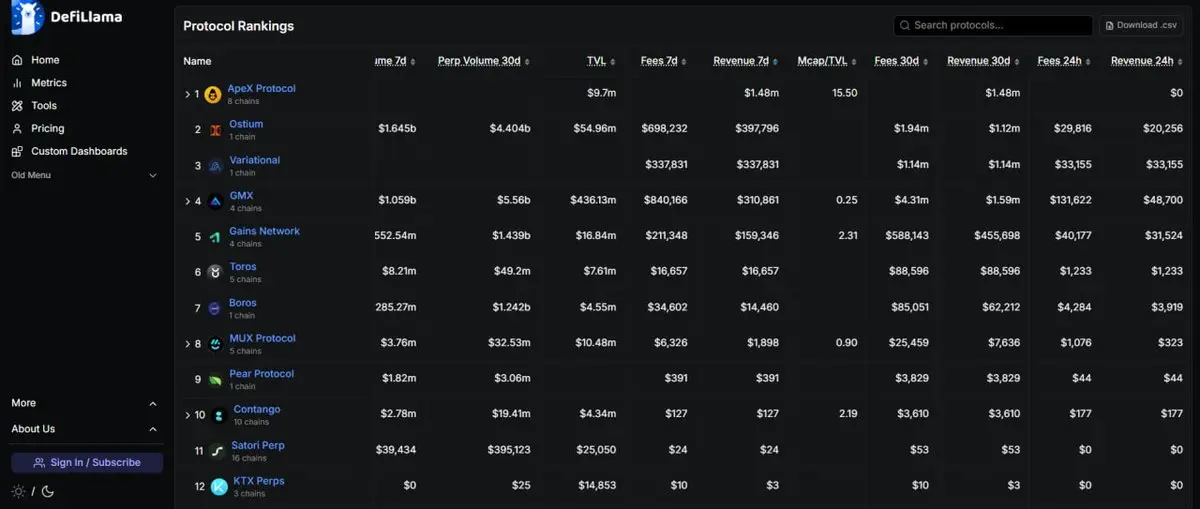Click the Pear Protocol logo icon
The image size is (1200, 509).
[215, 380]
